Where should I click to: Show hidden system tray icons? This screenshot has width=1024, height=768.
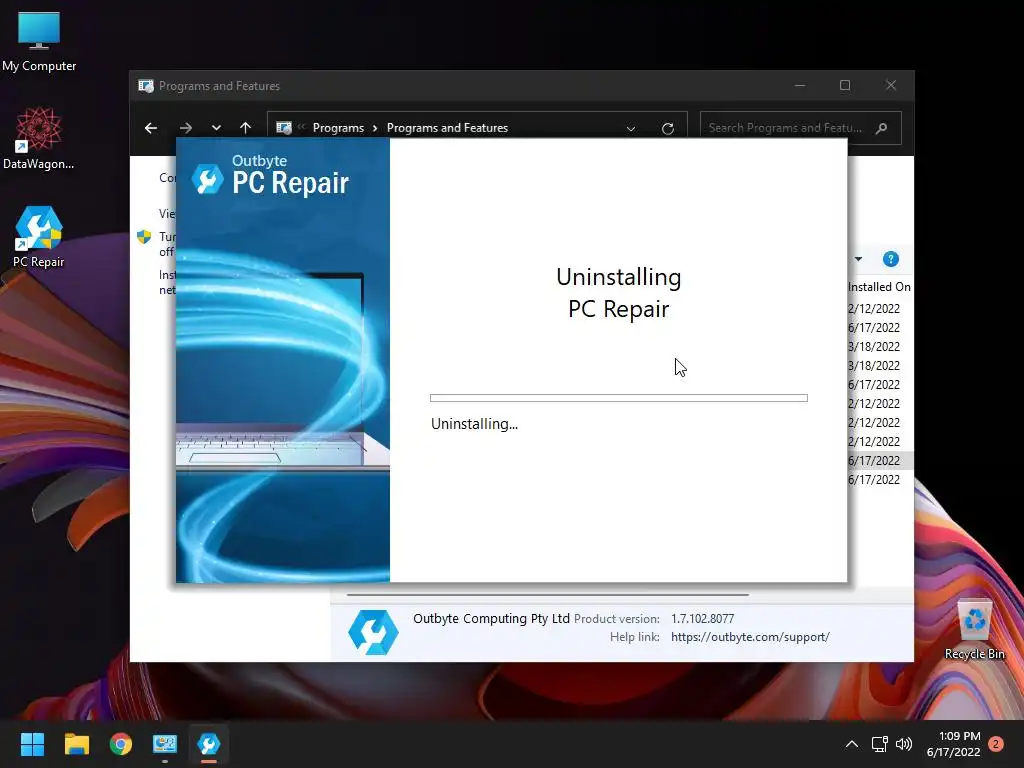(x=852, y=744)
